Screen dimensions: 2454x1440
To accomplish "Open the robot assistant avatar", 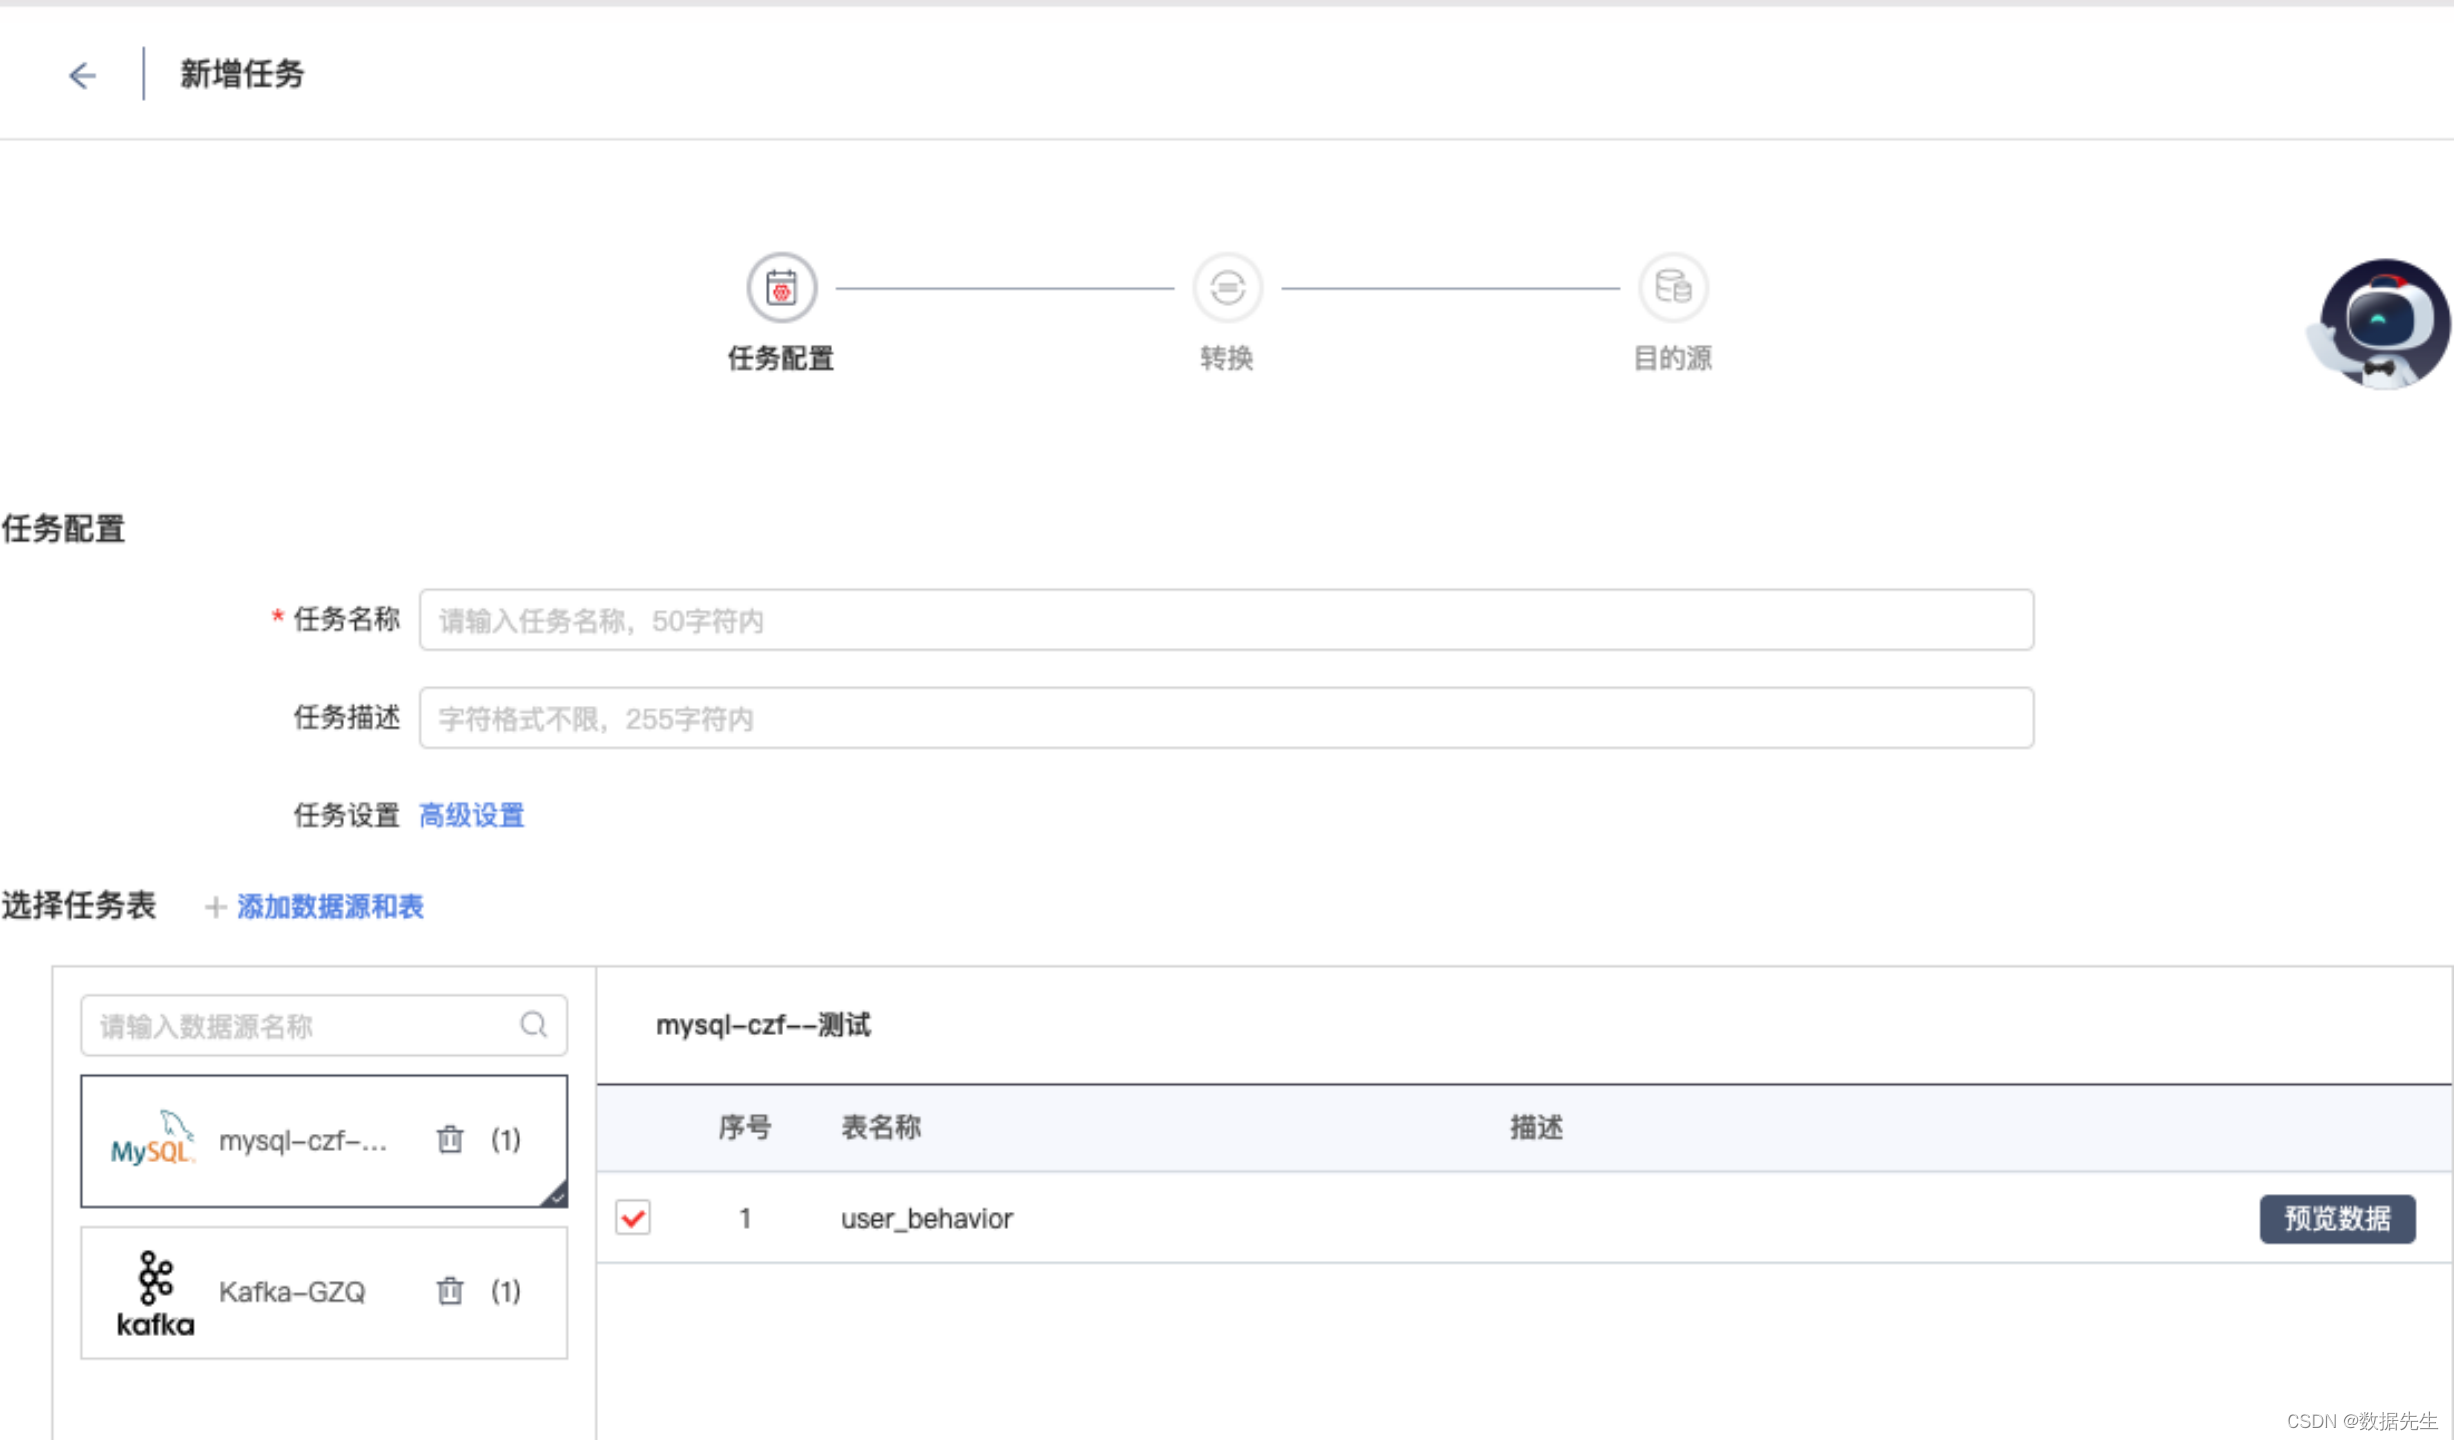I will tap(2383, 324).
